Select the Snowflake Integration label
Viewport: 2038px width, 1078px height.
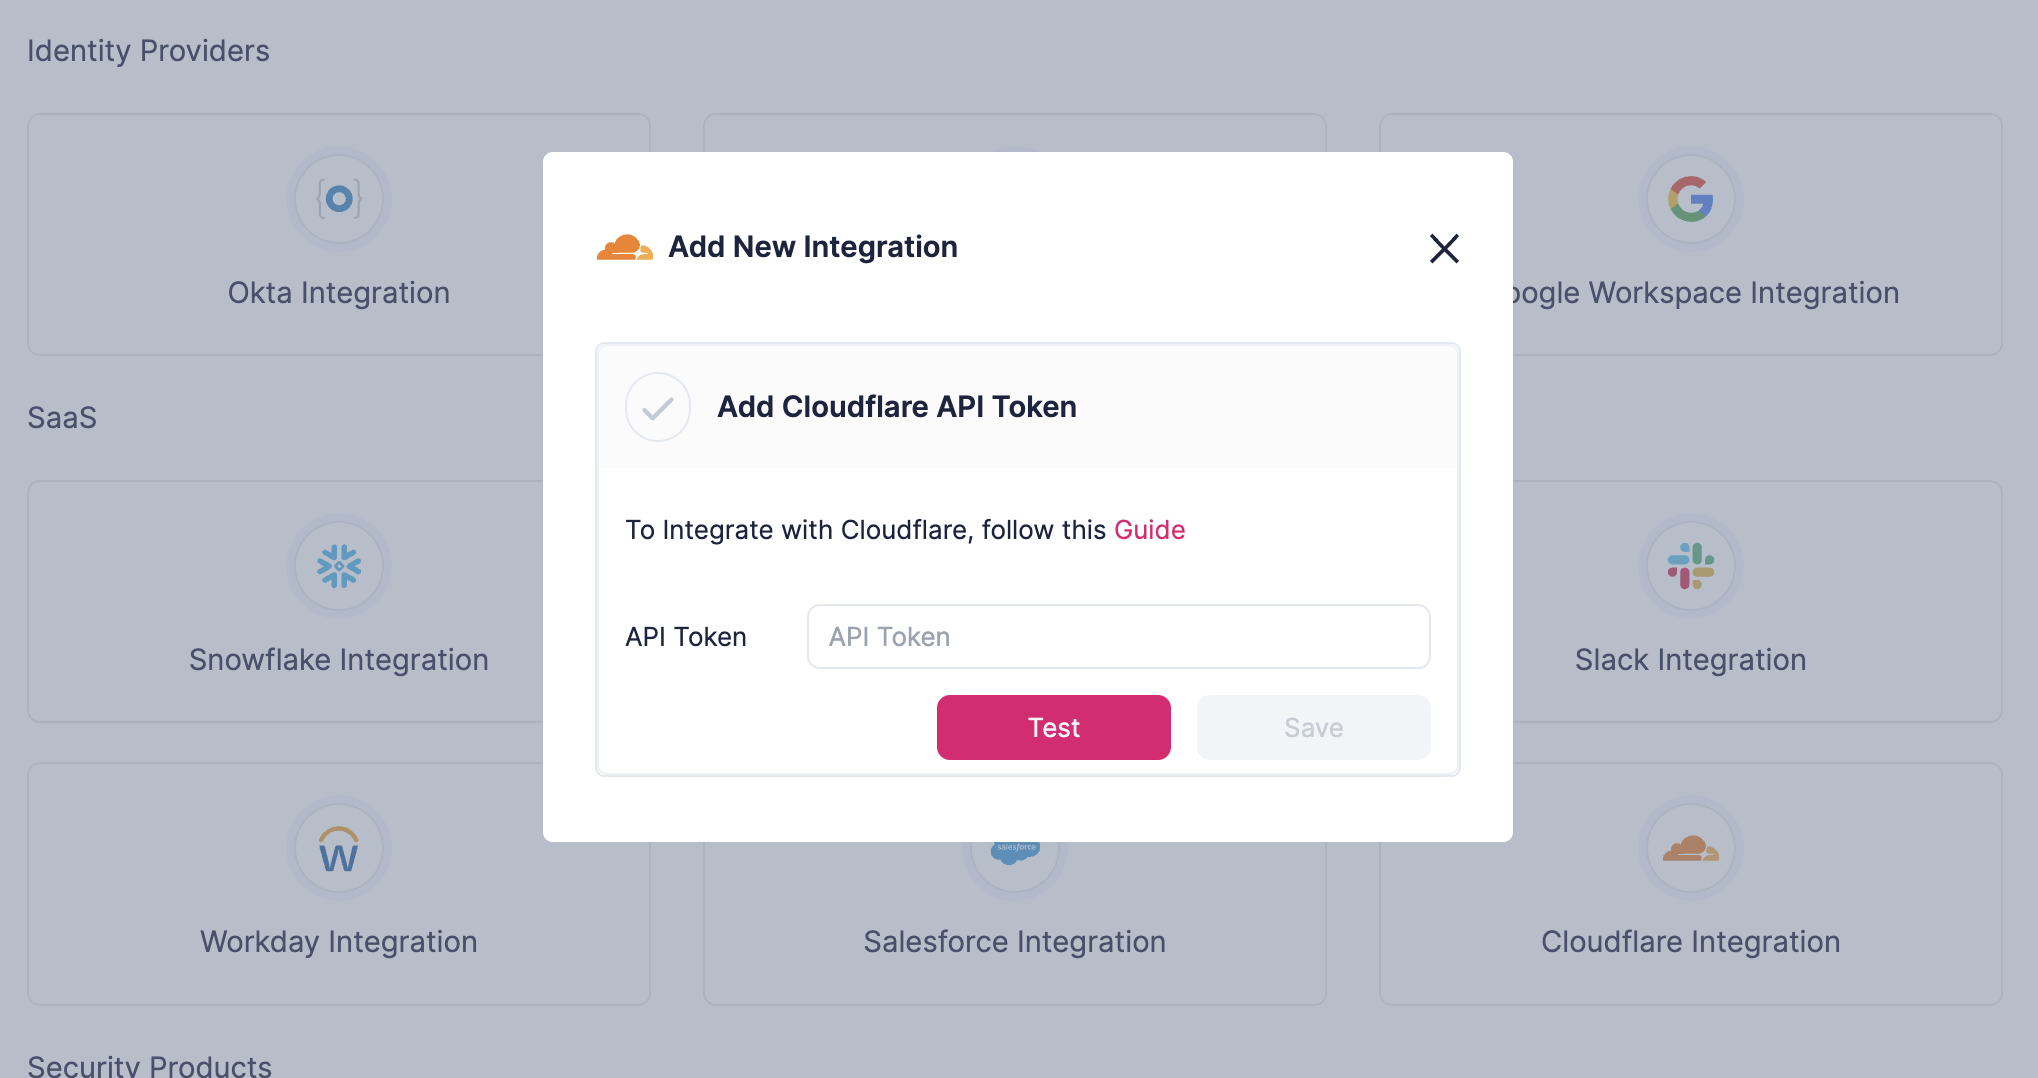click(x=339, y=660)
